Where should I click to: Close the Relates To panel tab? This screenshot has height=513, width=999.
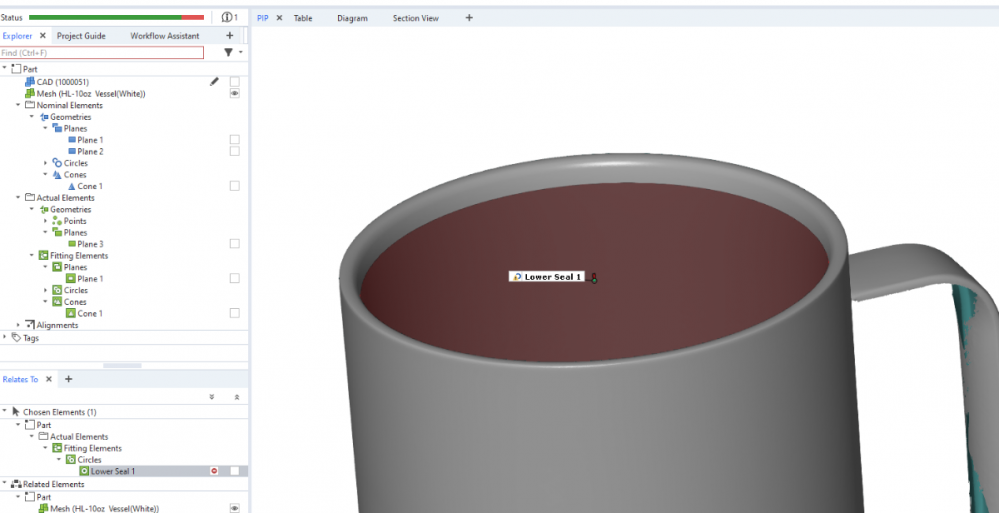coord(48,379)
